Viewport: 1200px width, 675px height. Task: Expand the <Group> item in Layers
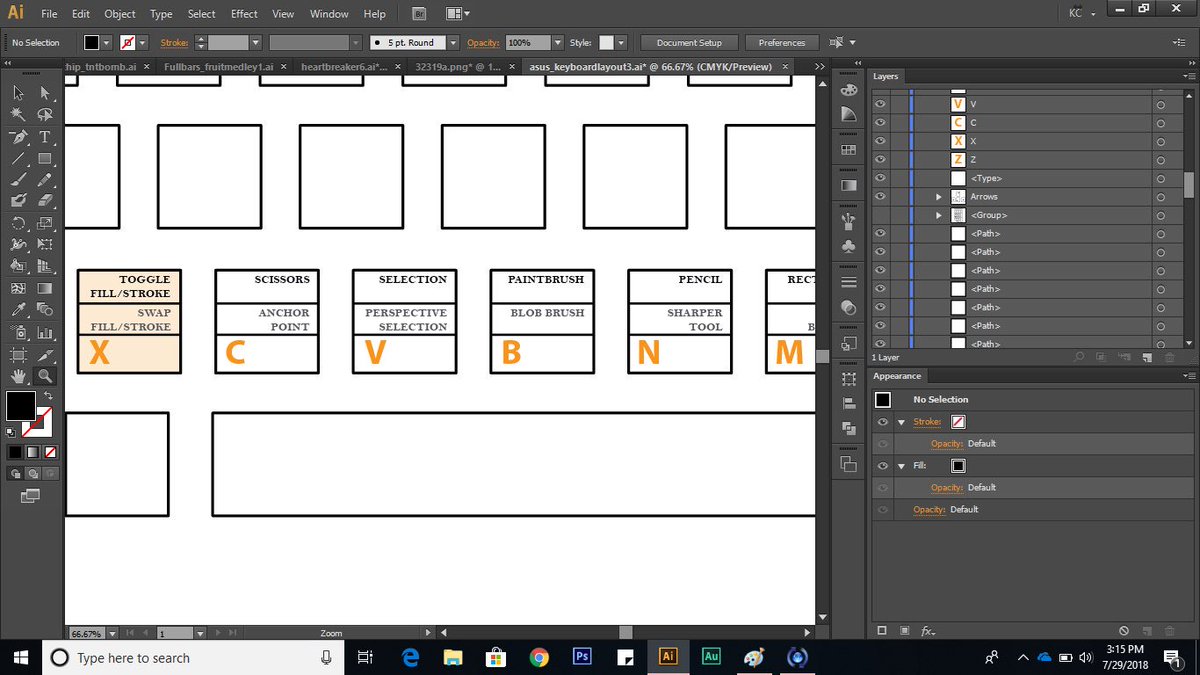click(x=938, y=215)
